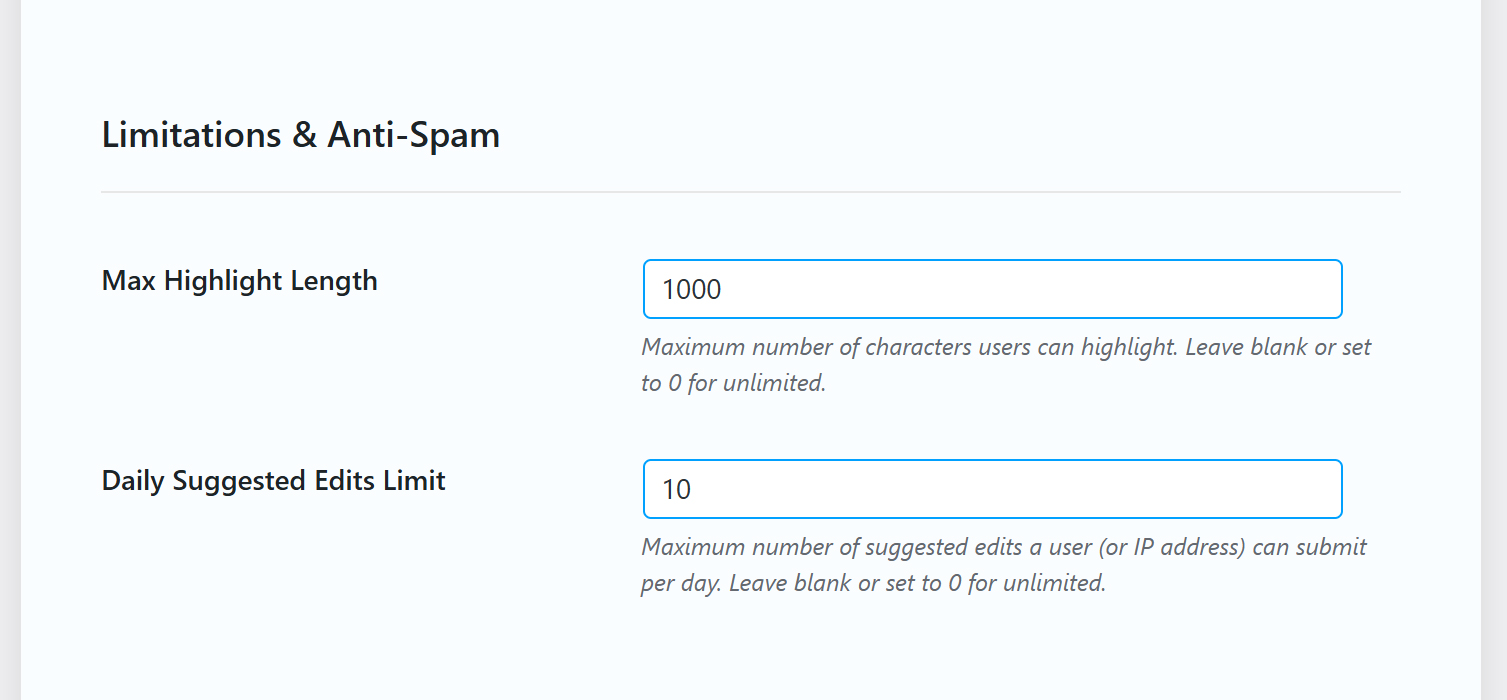Click the Daily Suggested Edits help description
Screen dimensions: 1507x700
pyautogui.click(x=1003, y=565)
